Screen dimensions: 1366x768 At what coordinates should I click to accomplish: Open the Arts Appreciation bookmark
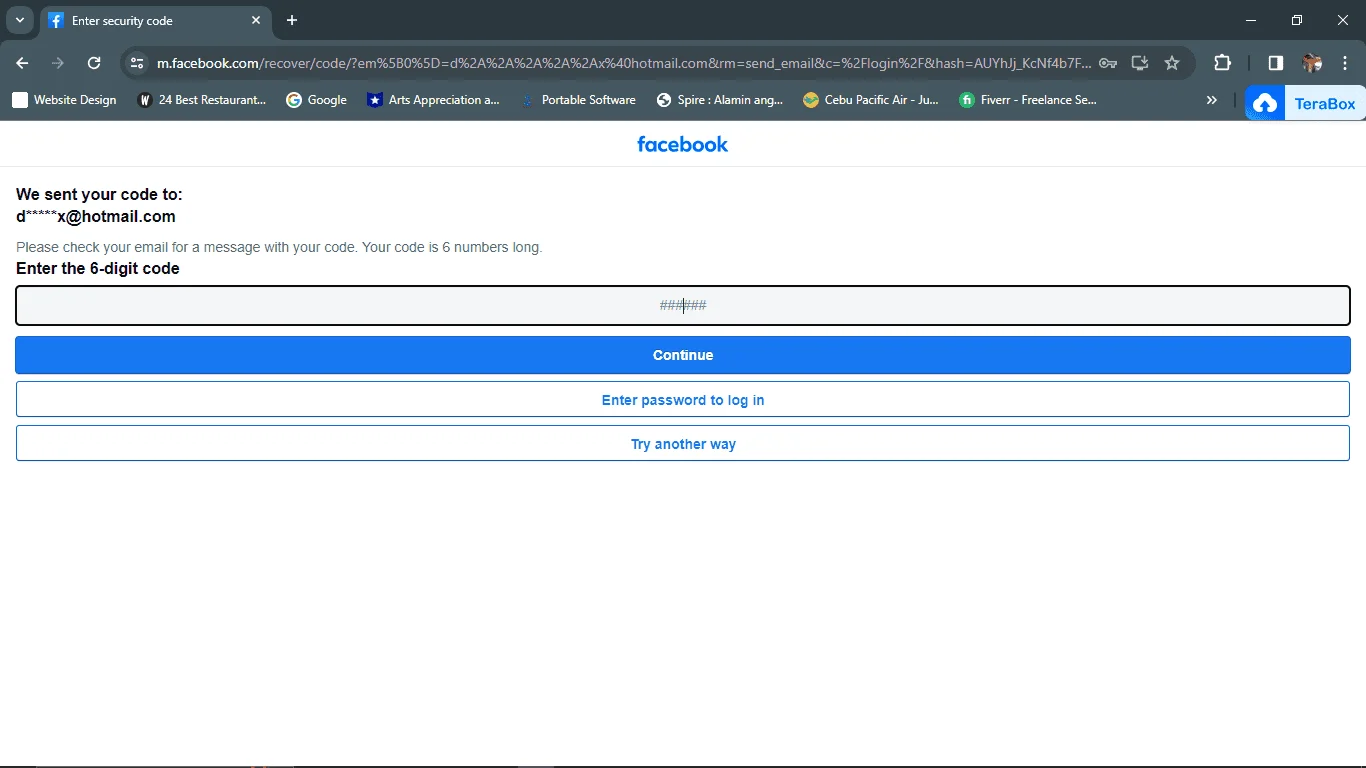(433, 100)
